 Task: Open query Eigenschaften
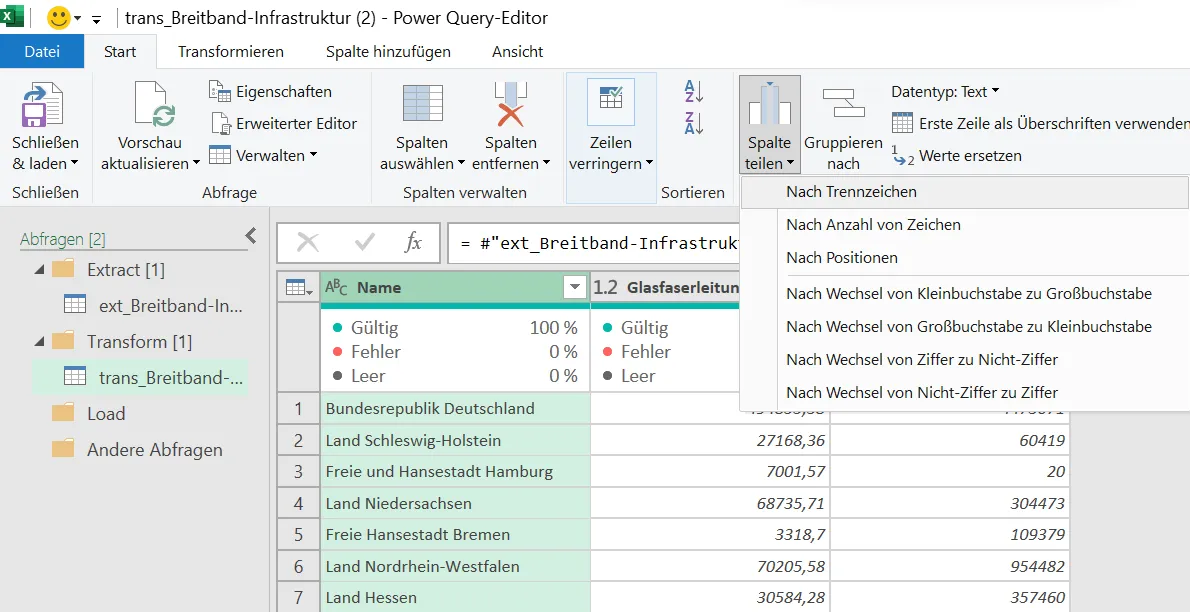[x=270, y=92]
